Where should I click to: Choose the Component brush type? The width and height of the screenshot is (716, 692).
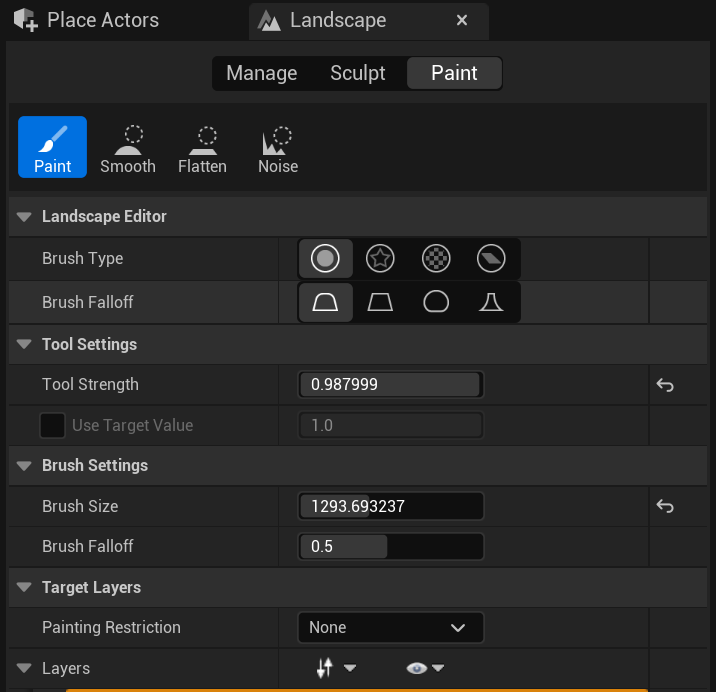click(x=491, y=259)
